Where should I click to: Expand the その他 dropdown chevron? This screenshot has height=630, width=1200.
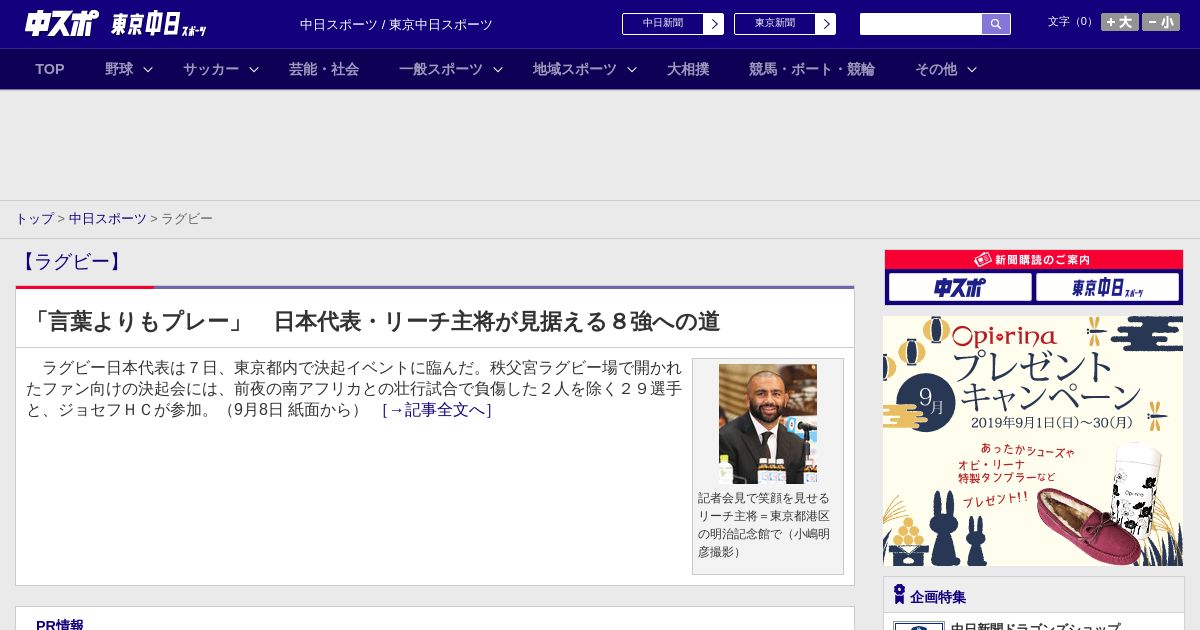972,69
